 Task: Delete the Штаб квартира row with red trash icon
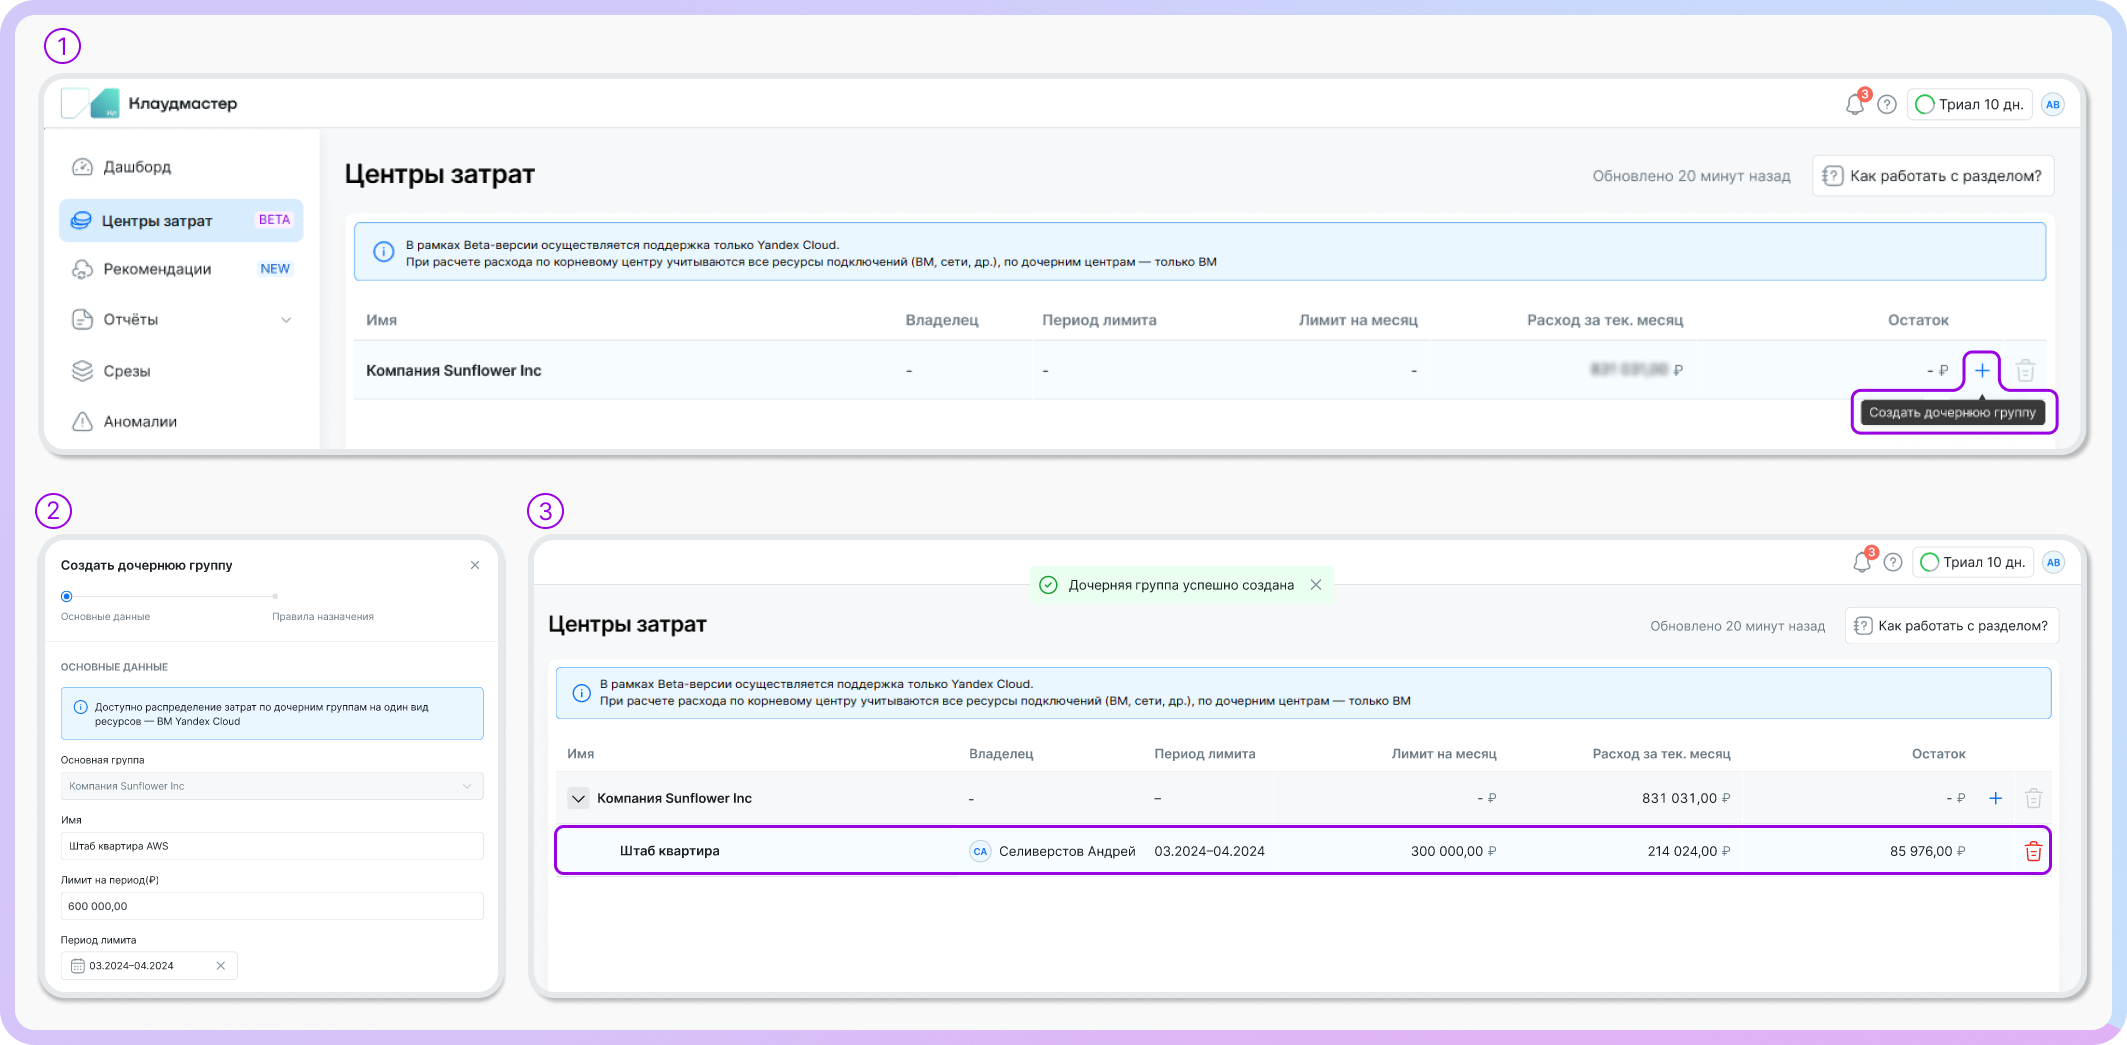(x=2033, y=852)
